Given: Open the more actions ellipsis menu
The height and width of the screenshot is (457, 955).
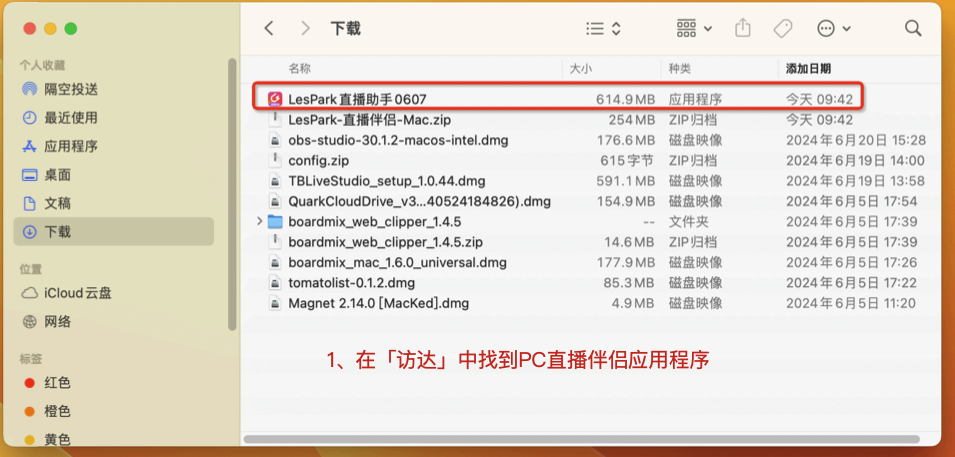Looking at the screenshot, I should point(833,28).
